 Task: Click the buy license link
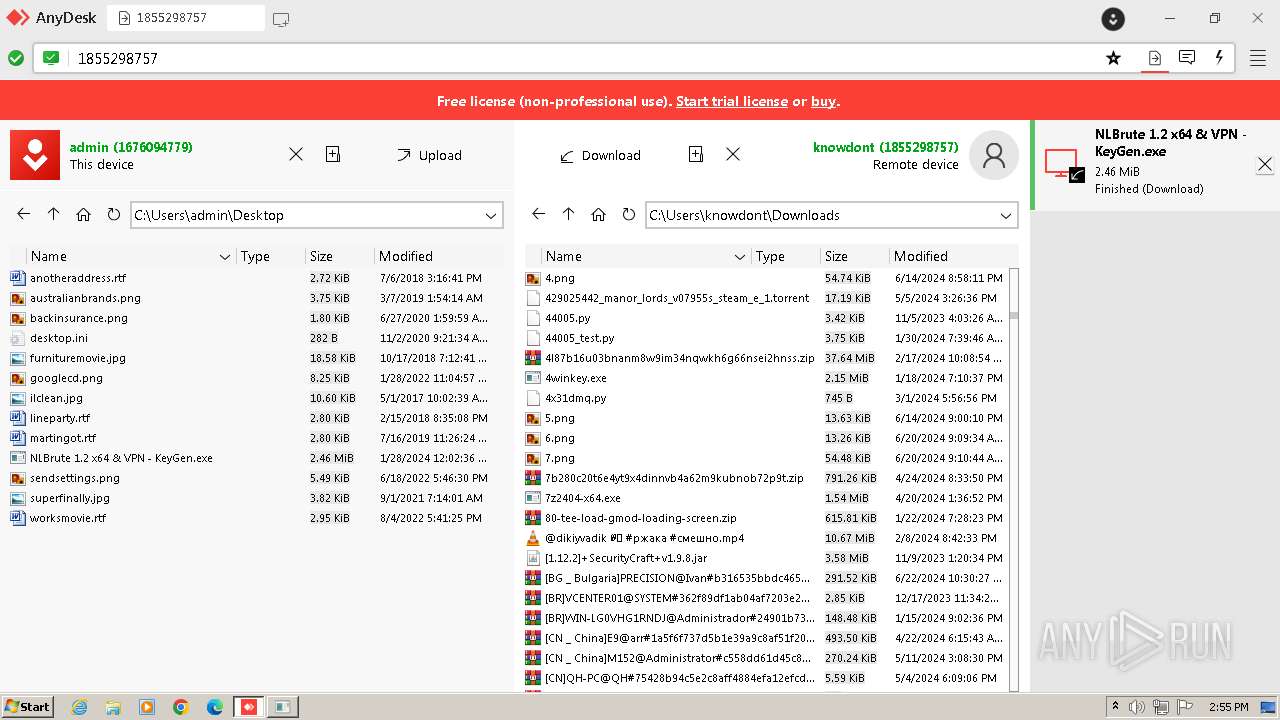coord(823,101)
